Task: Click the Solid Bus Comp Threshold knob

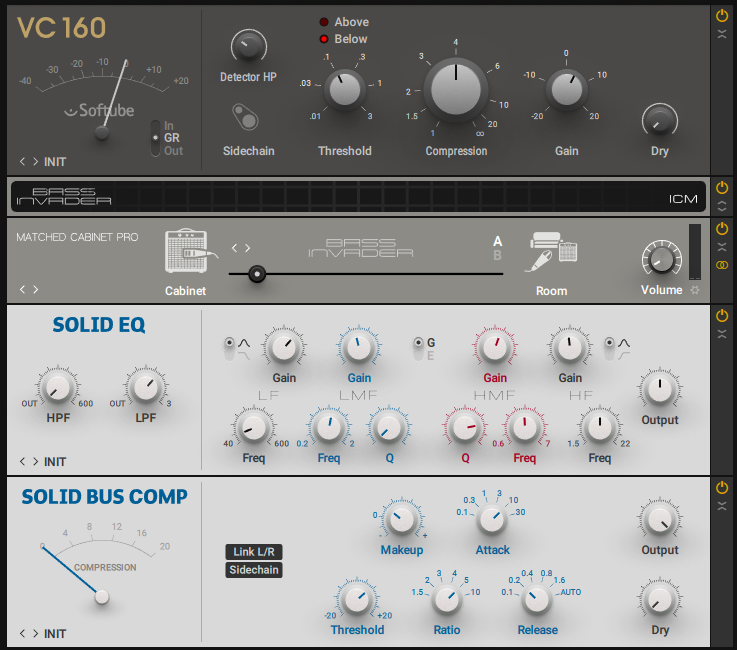Action: click(x=357, y=600)
